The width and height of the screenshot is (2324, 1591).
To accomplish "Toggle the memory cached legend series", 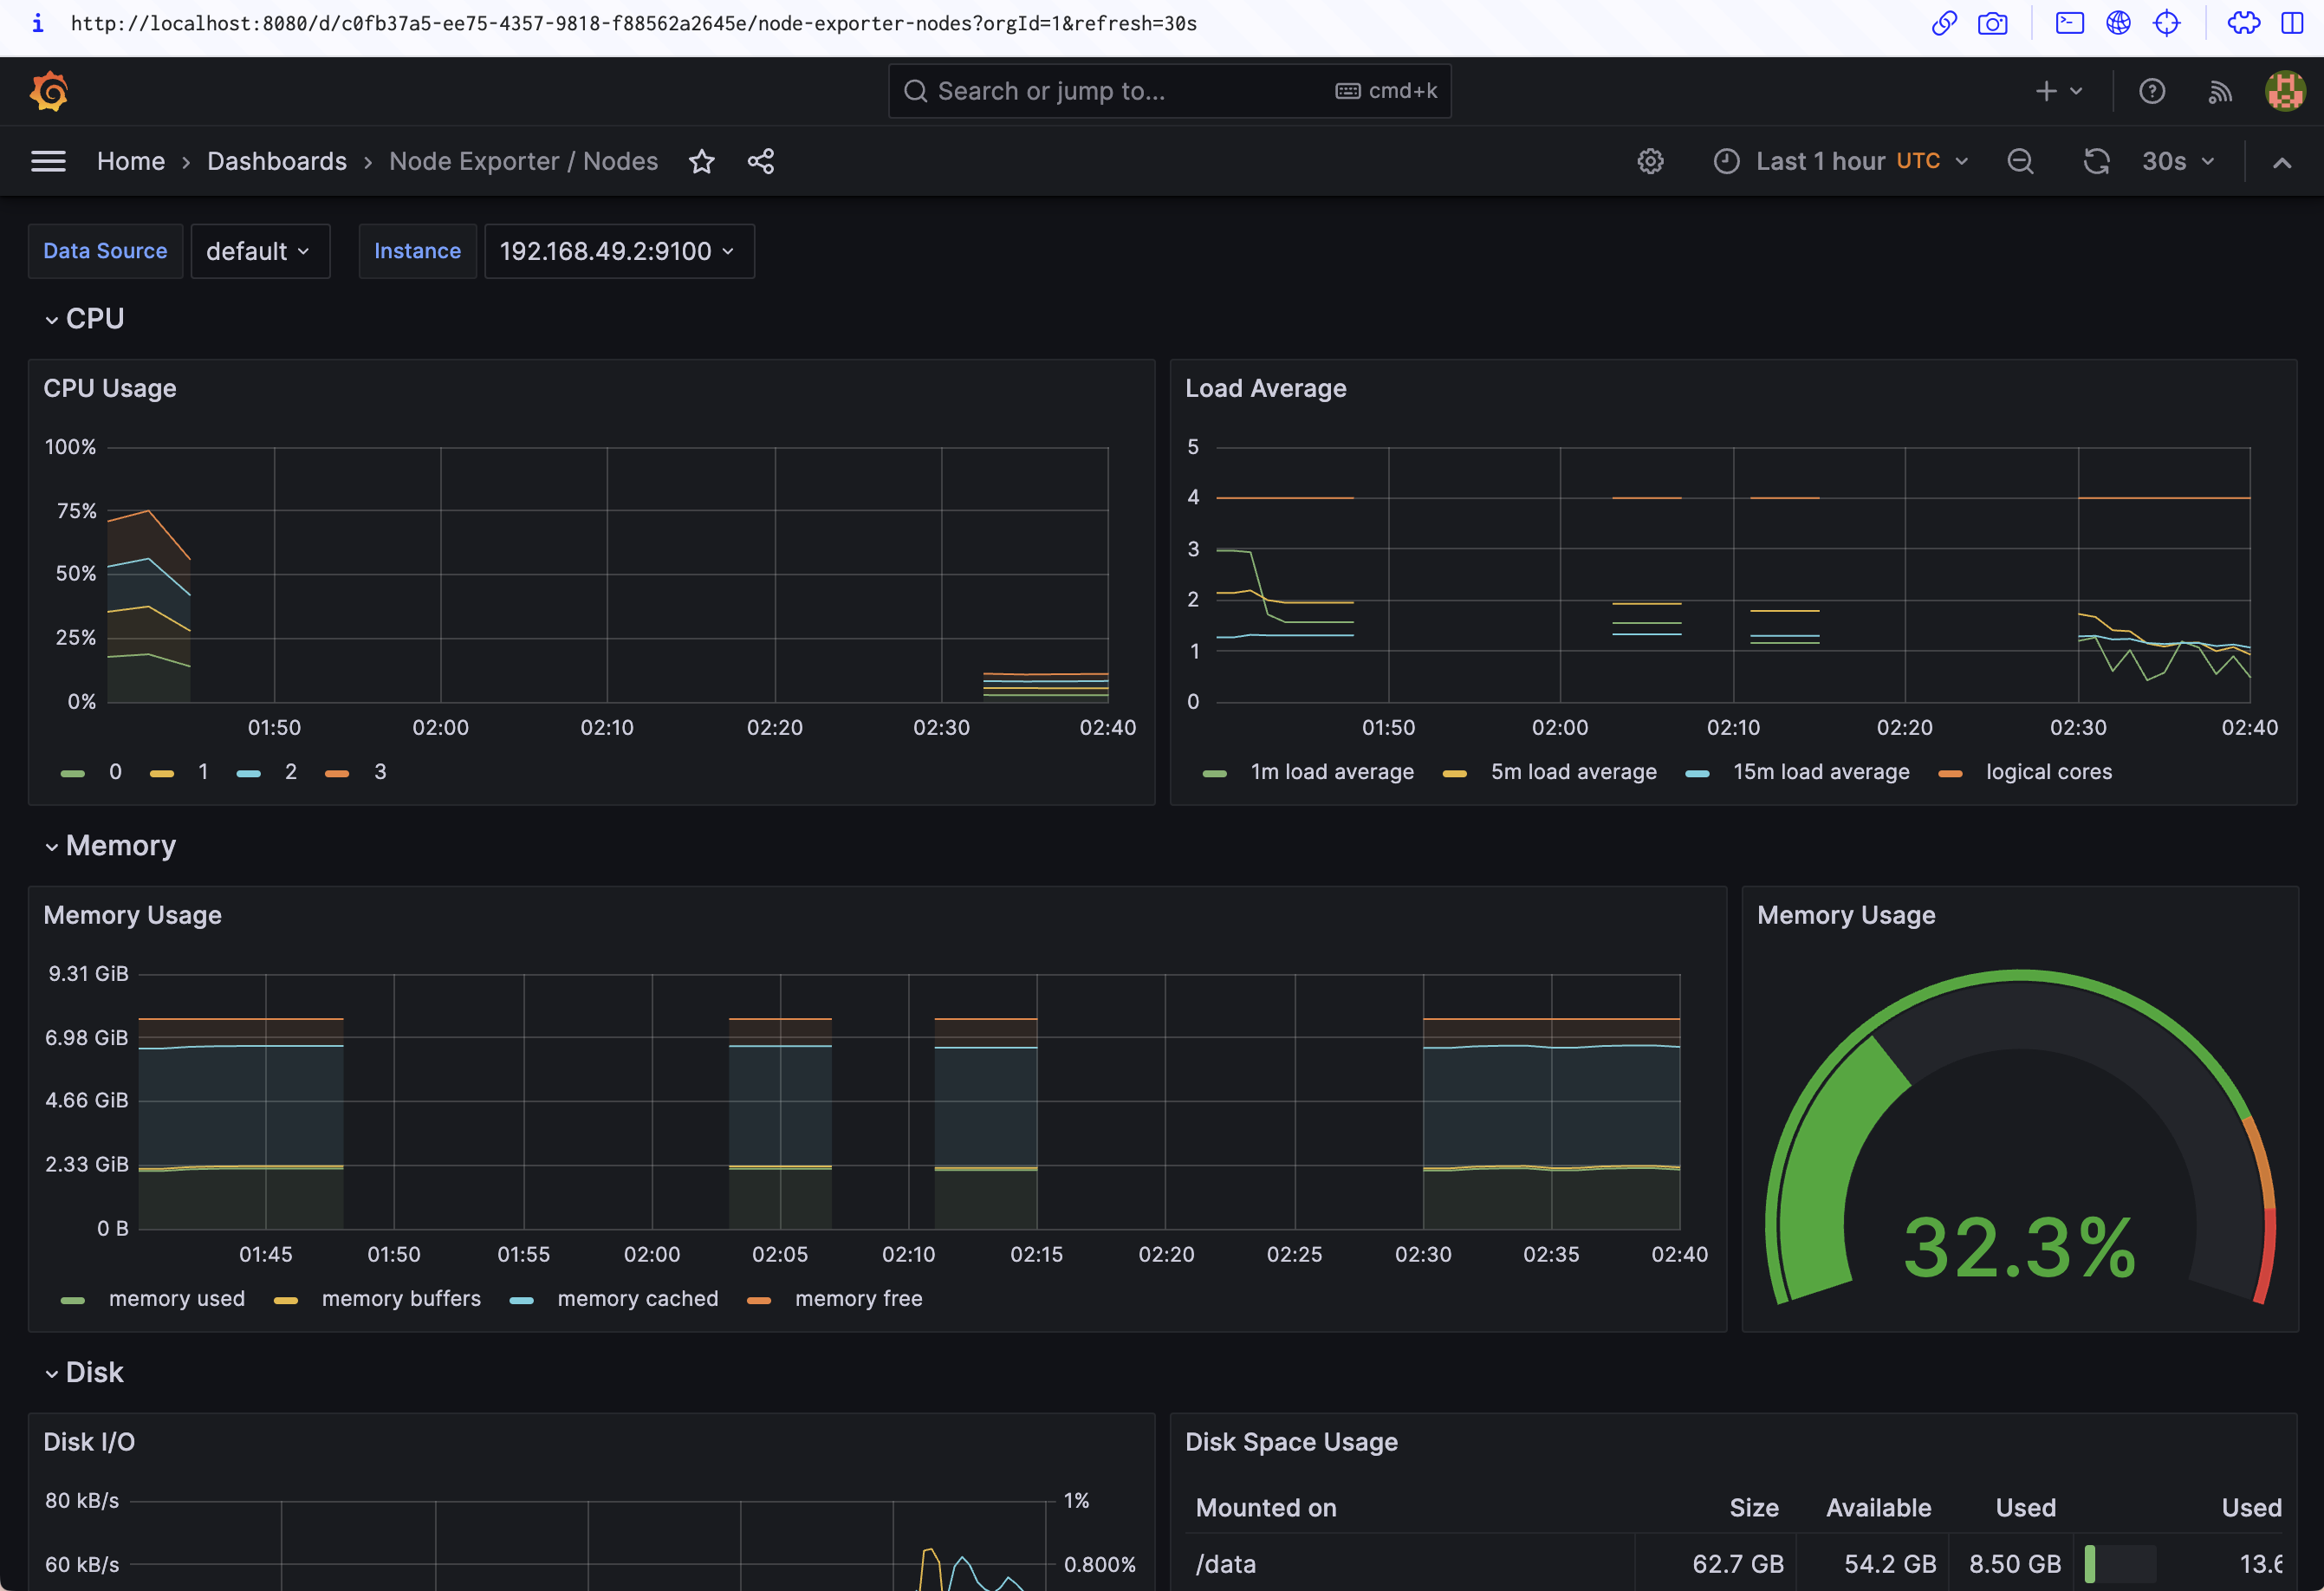I will pyautogui.click(x=637, y=1299).
